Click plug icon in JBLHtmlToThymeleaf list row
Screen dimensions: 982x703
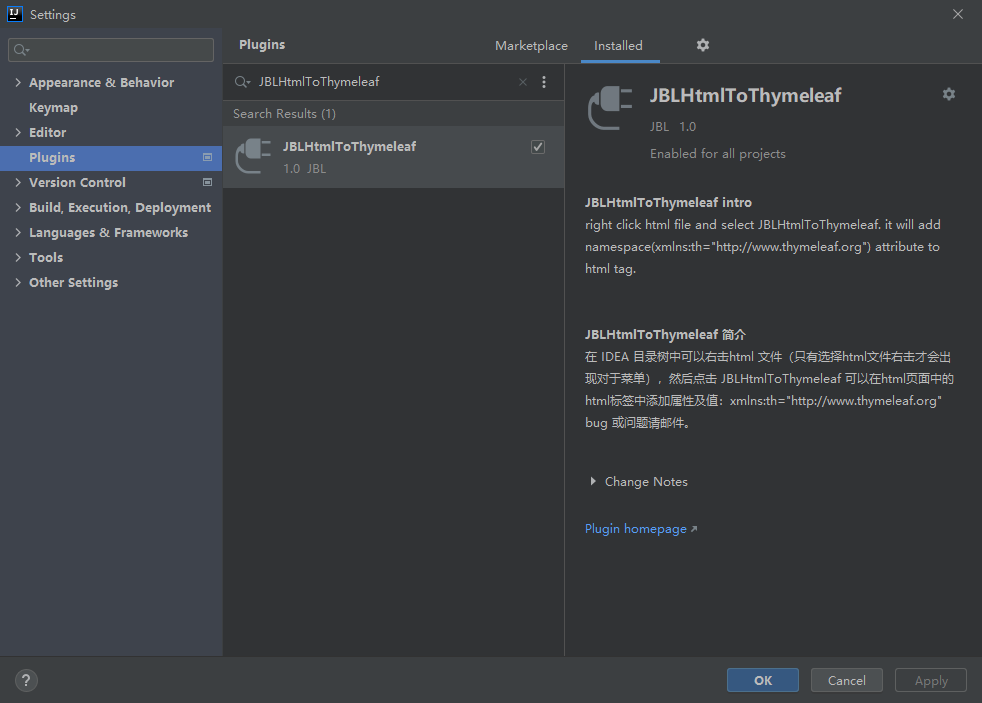point(253,156)
